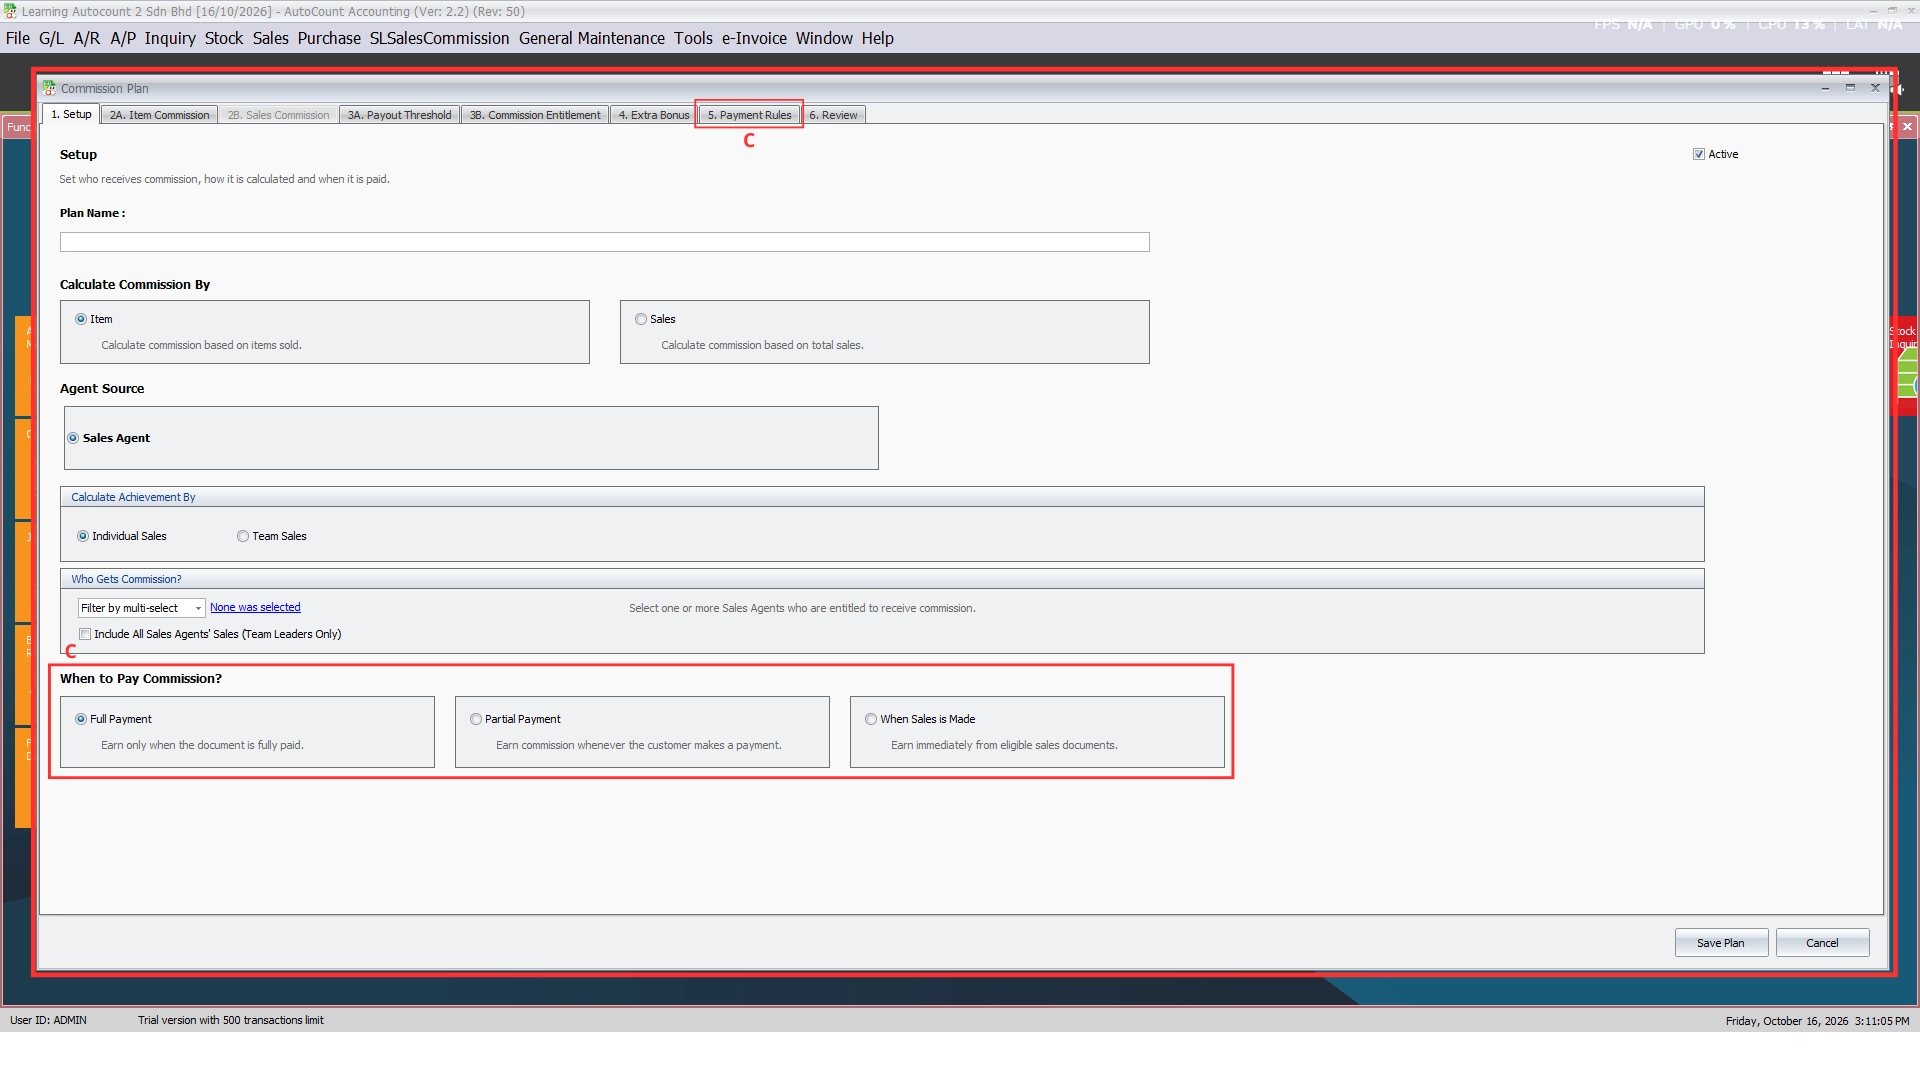Switch to 6. Review tab
This screenshot has width=1920, height=1080.
pos(833,115)
